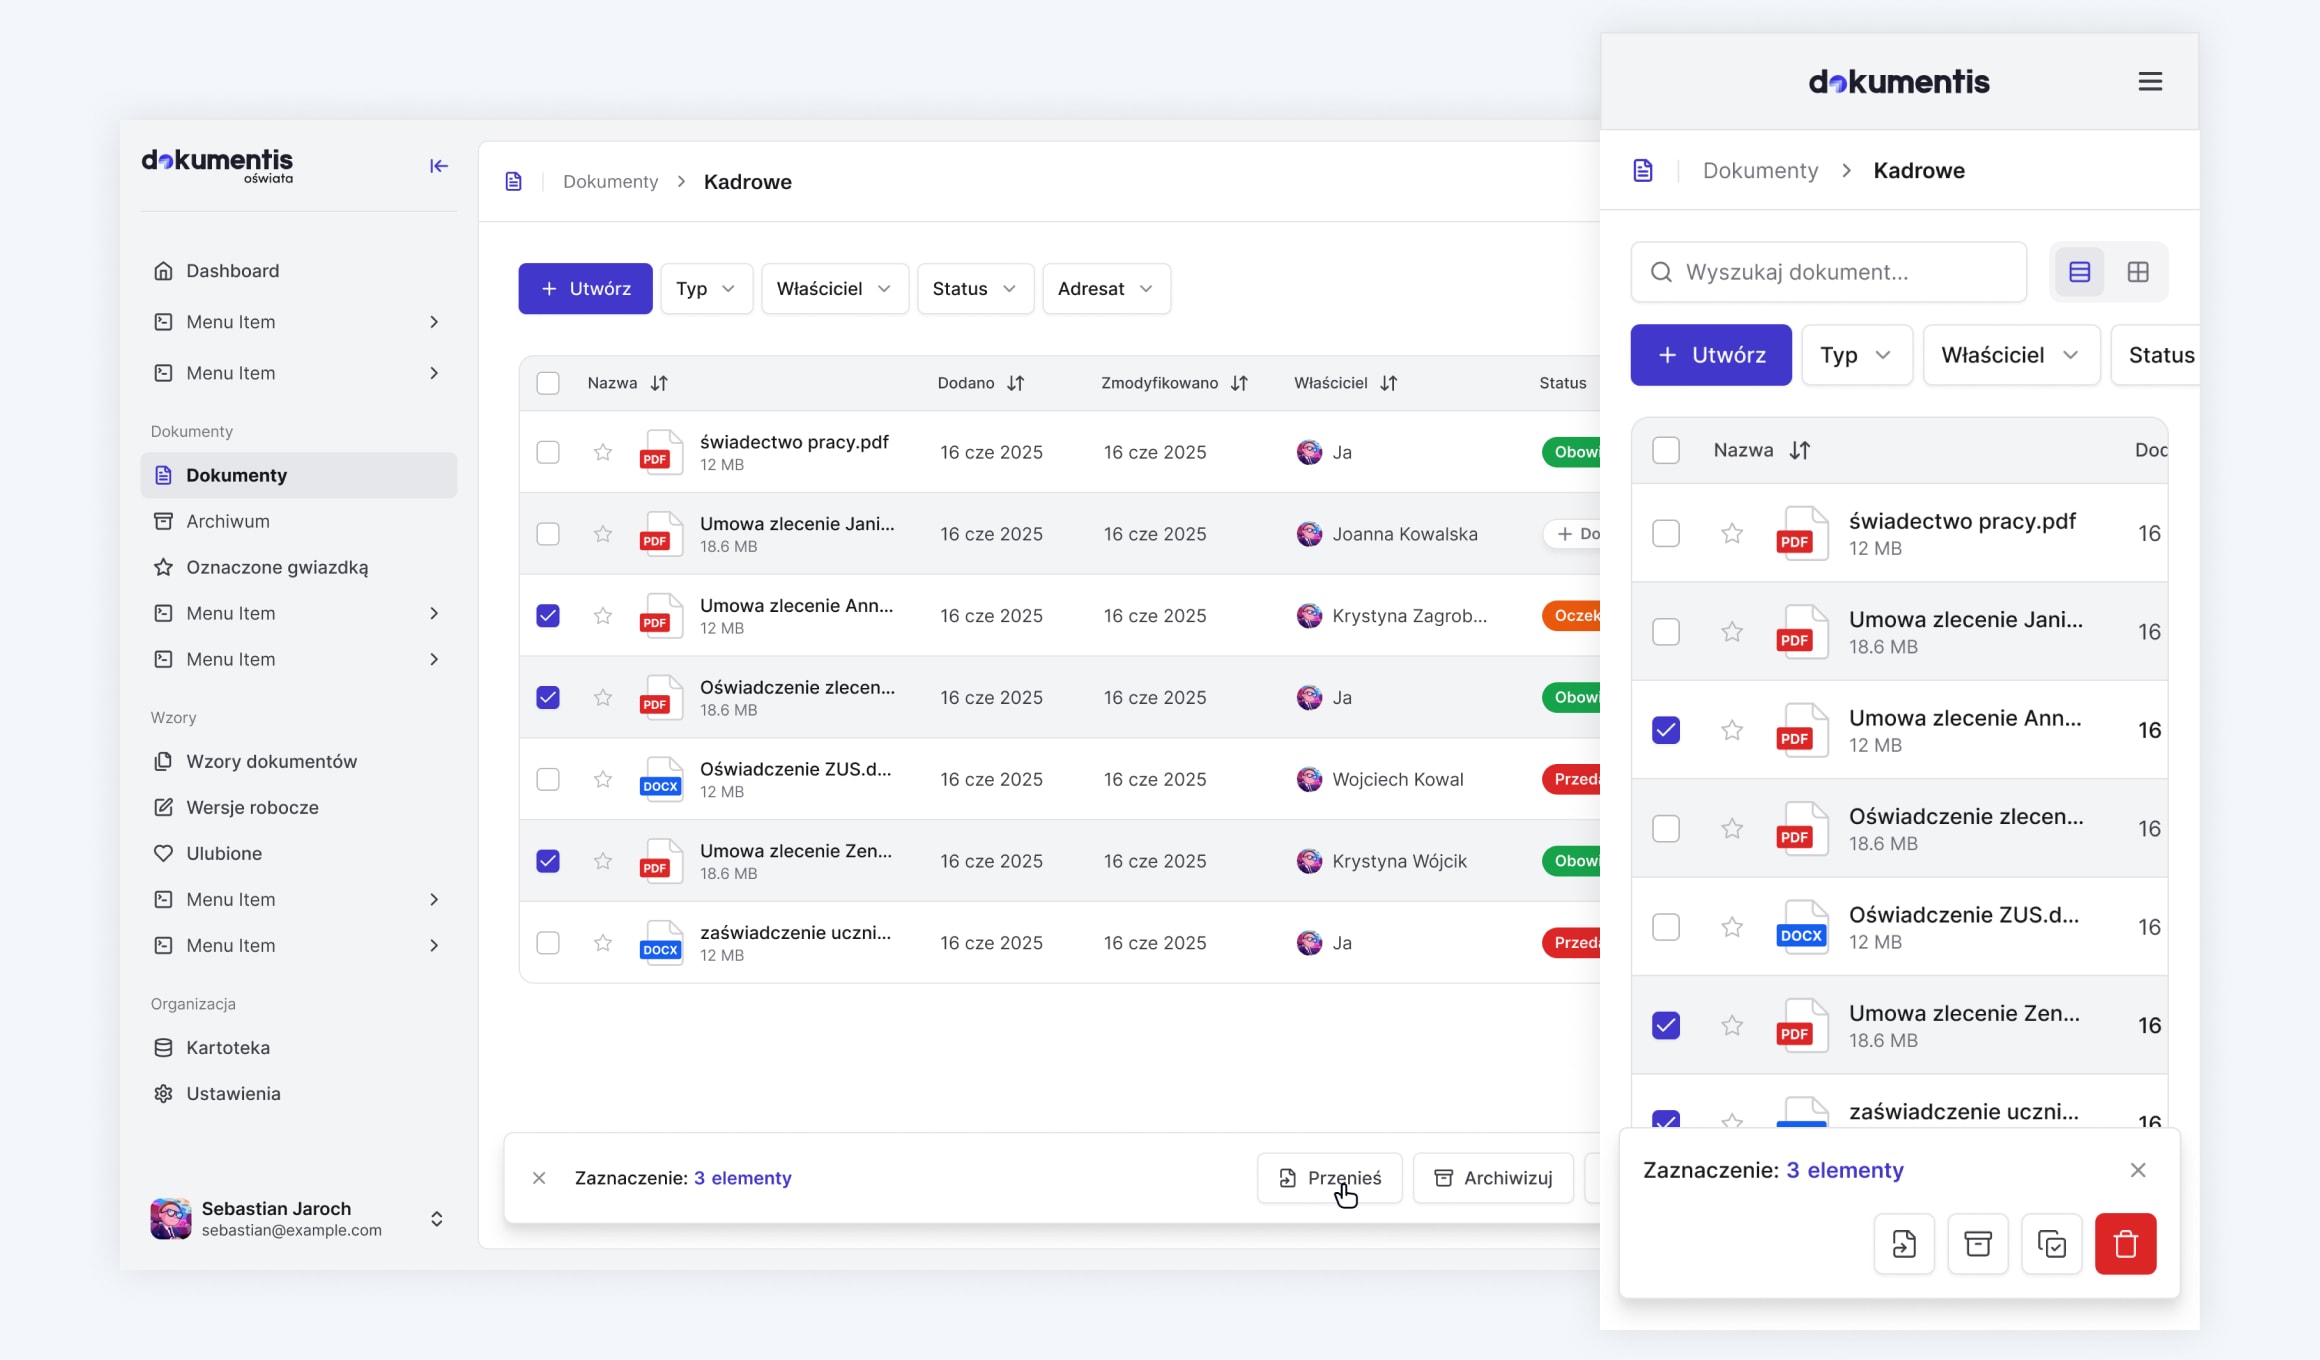
Task: Uncheck Umowa zlecenie Ann... in the mobile panel
Action: coord(1666,730)
